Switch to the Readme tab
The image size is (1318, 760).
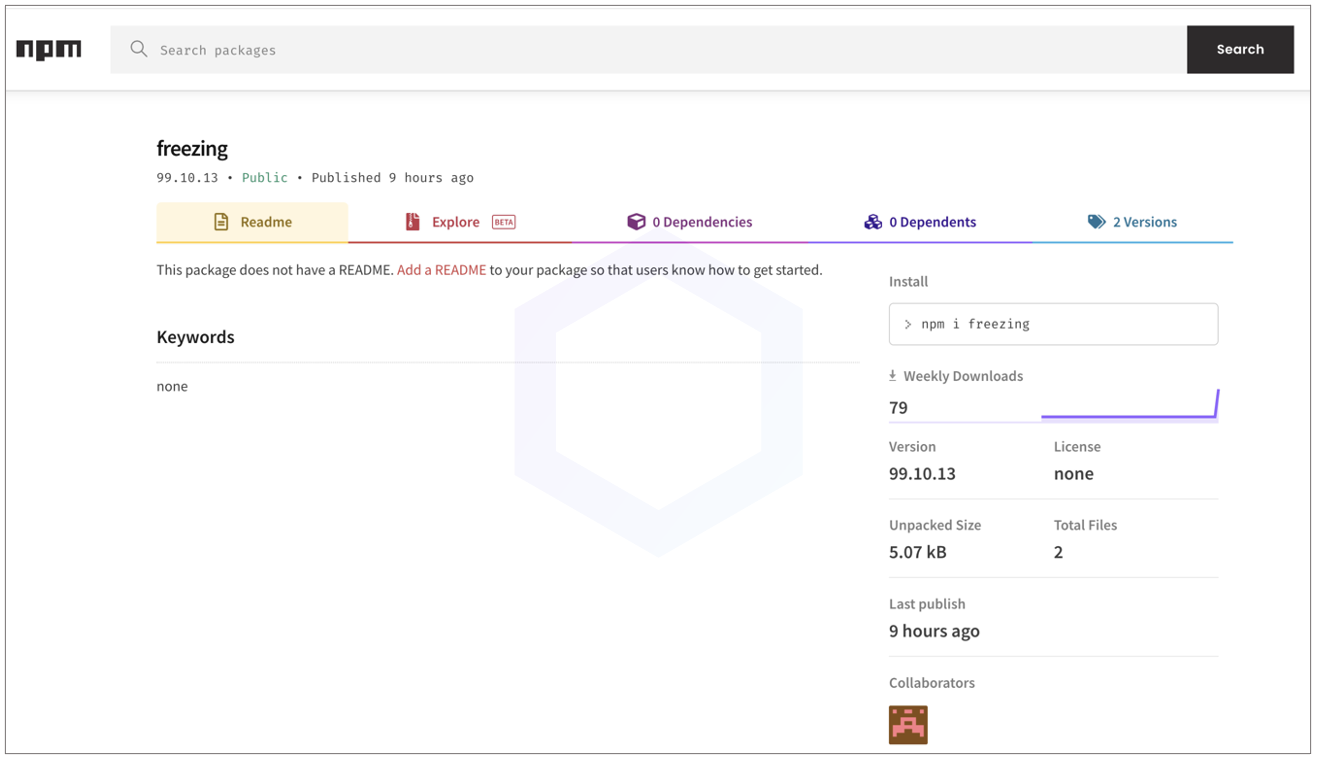click(x=266, y=222)
